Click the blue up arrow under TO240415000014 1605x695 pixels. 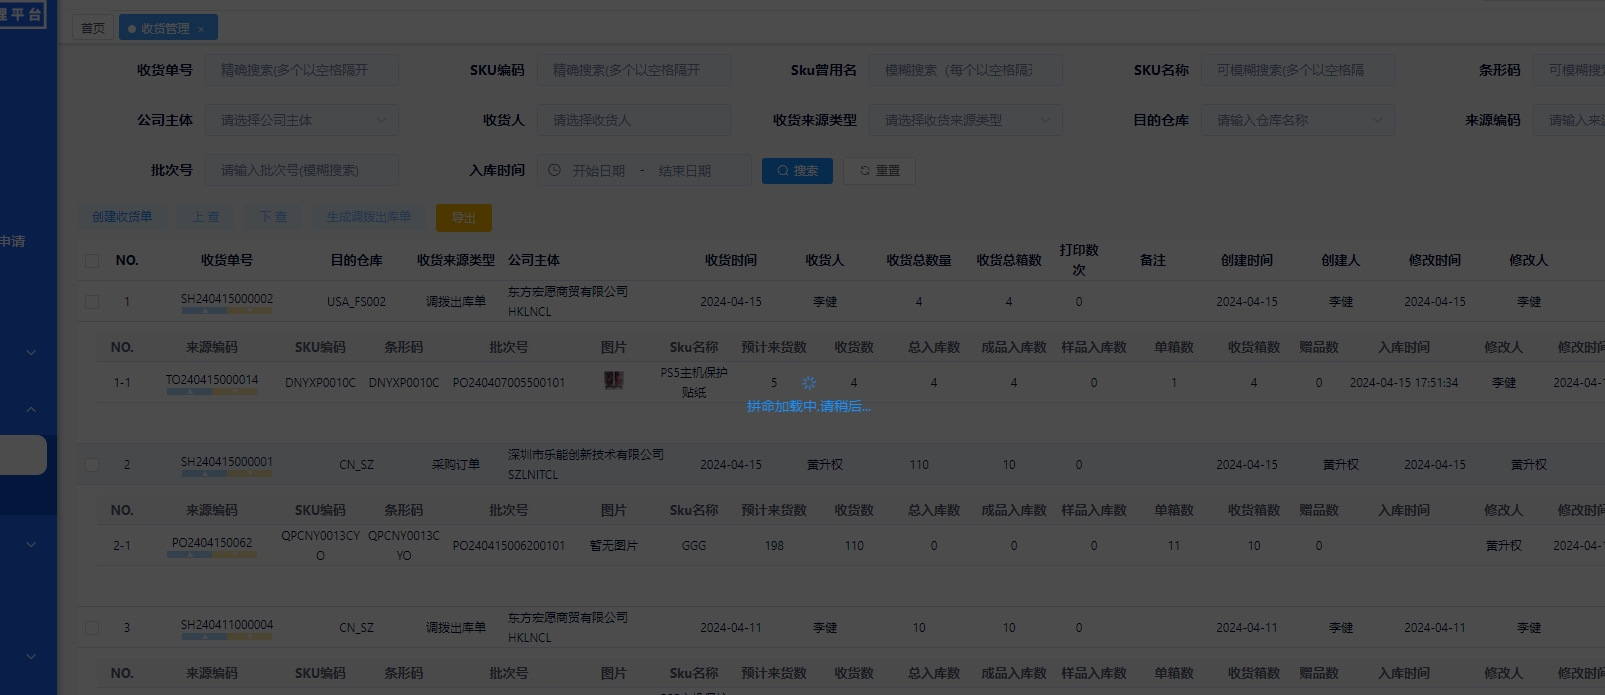click(188, 392)
